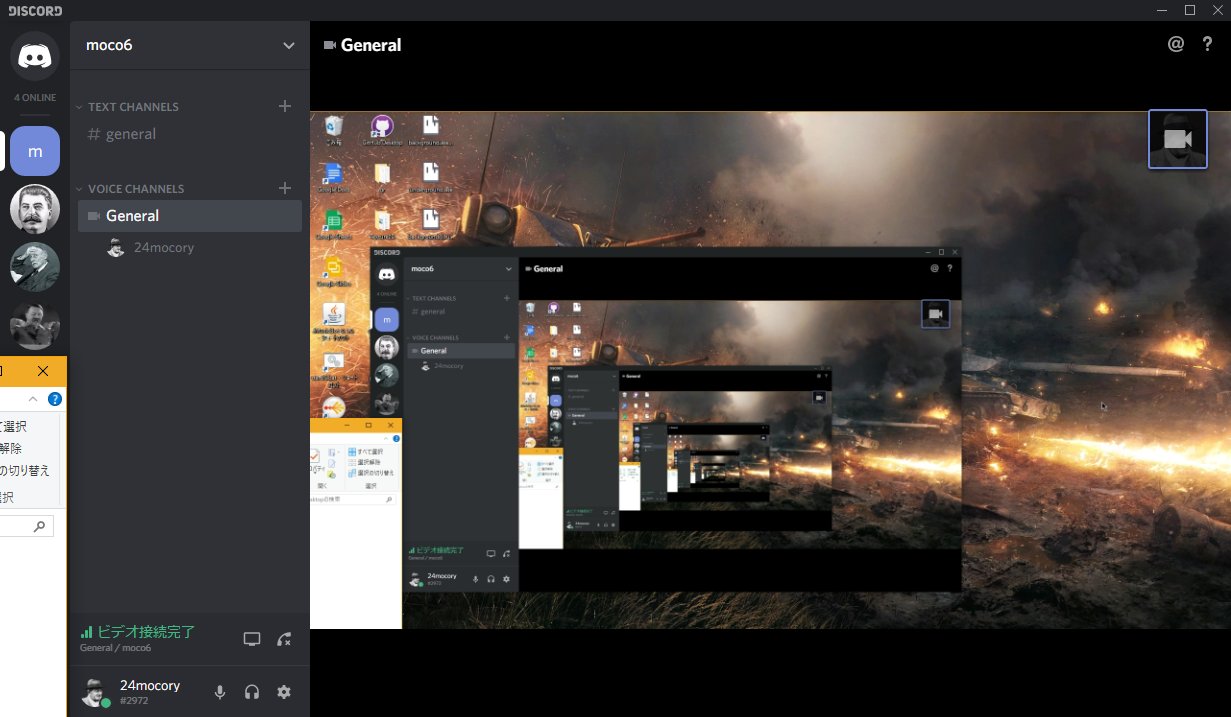Screen dimensions: 1231x717
Task: Click headphones icon in first nested Discord user panel
Action: (491, 579)
